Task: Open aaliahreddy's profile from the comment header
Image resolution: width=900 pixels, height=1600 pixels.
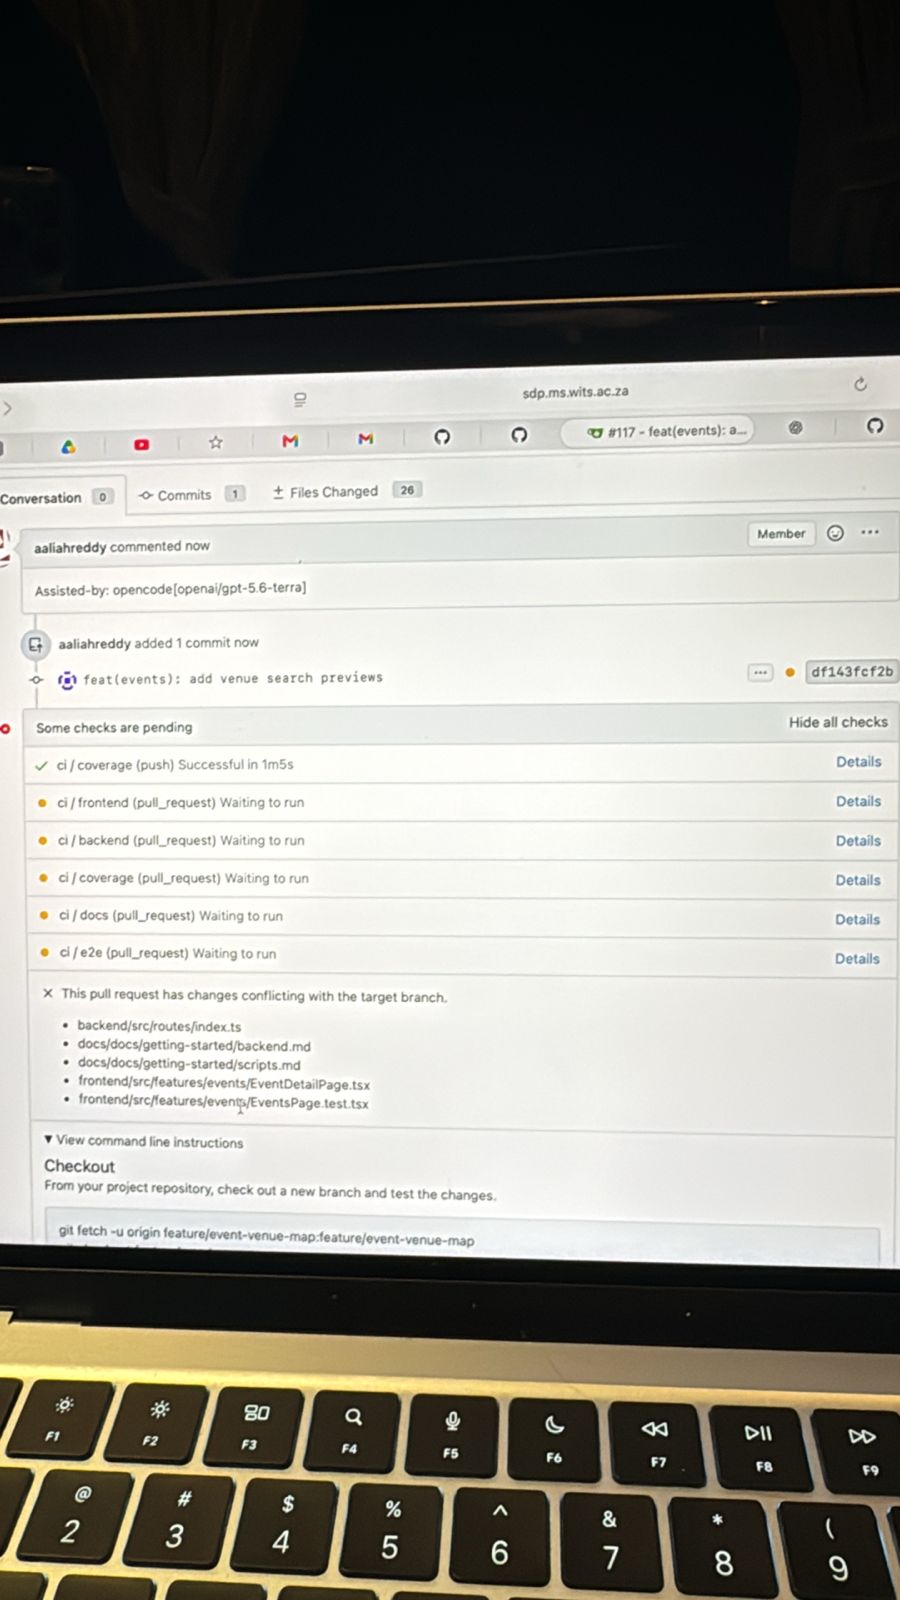Action: 70,547
